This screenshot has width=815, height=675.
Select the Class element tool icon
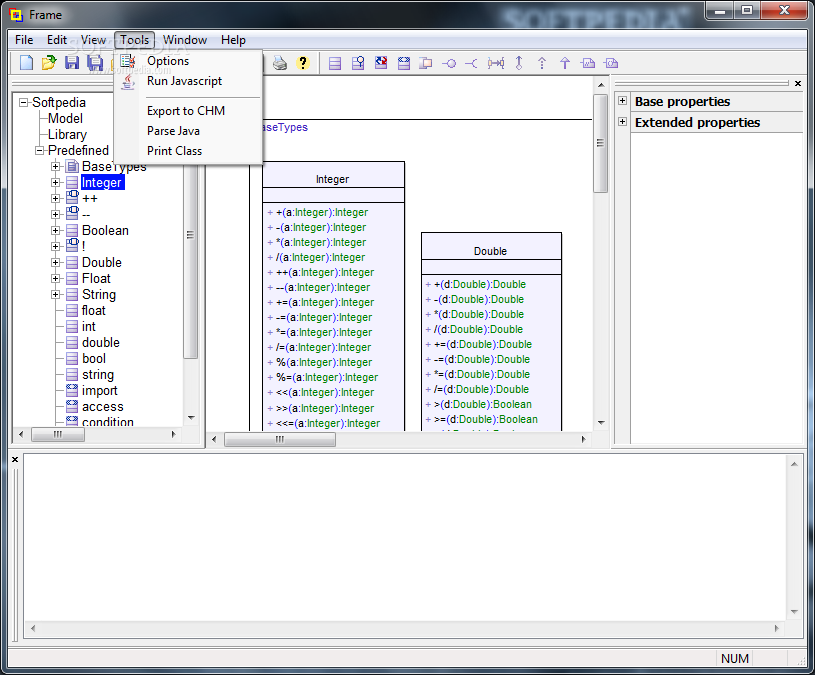(335, 63)
